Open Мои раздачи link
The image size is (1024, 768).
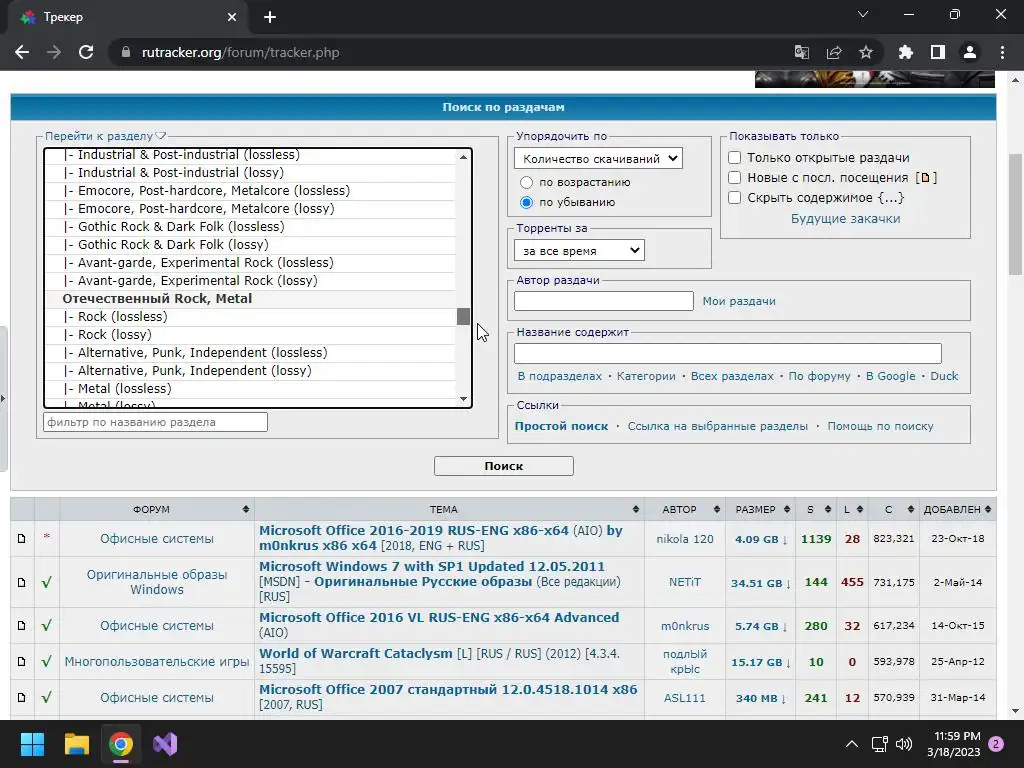[739, 301]
